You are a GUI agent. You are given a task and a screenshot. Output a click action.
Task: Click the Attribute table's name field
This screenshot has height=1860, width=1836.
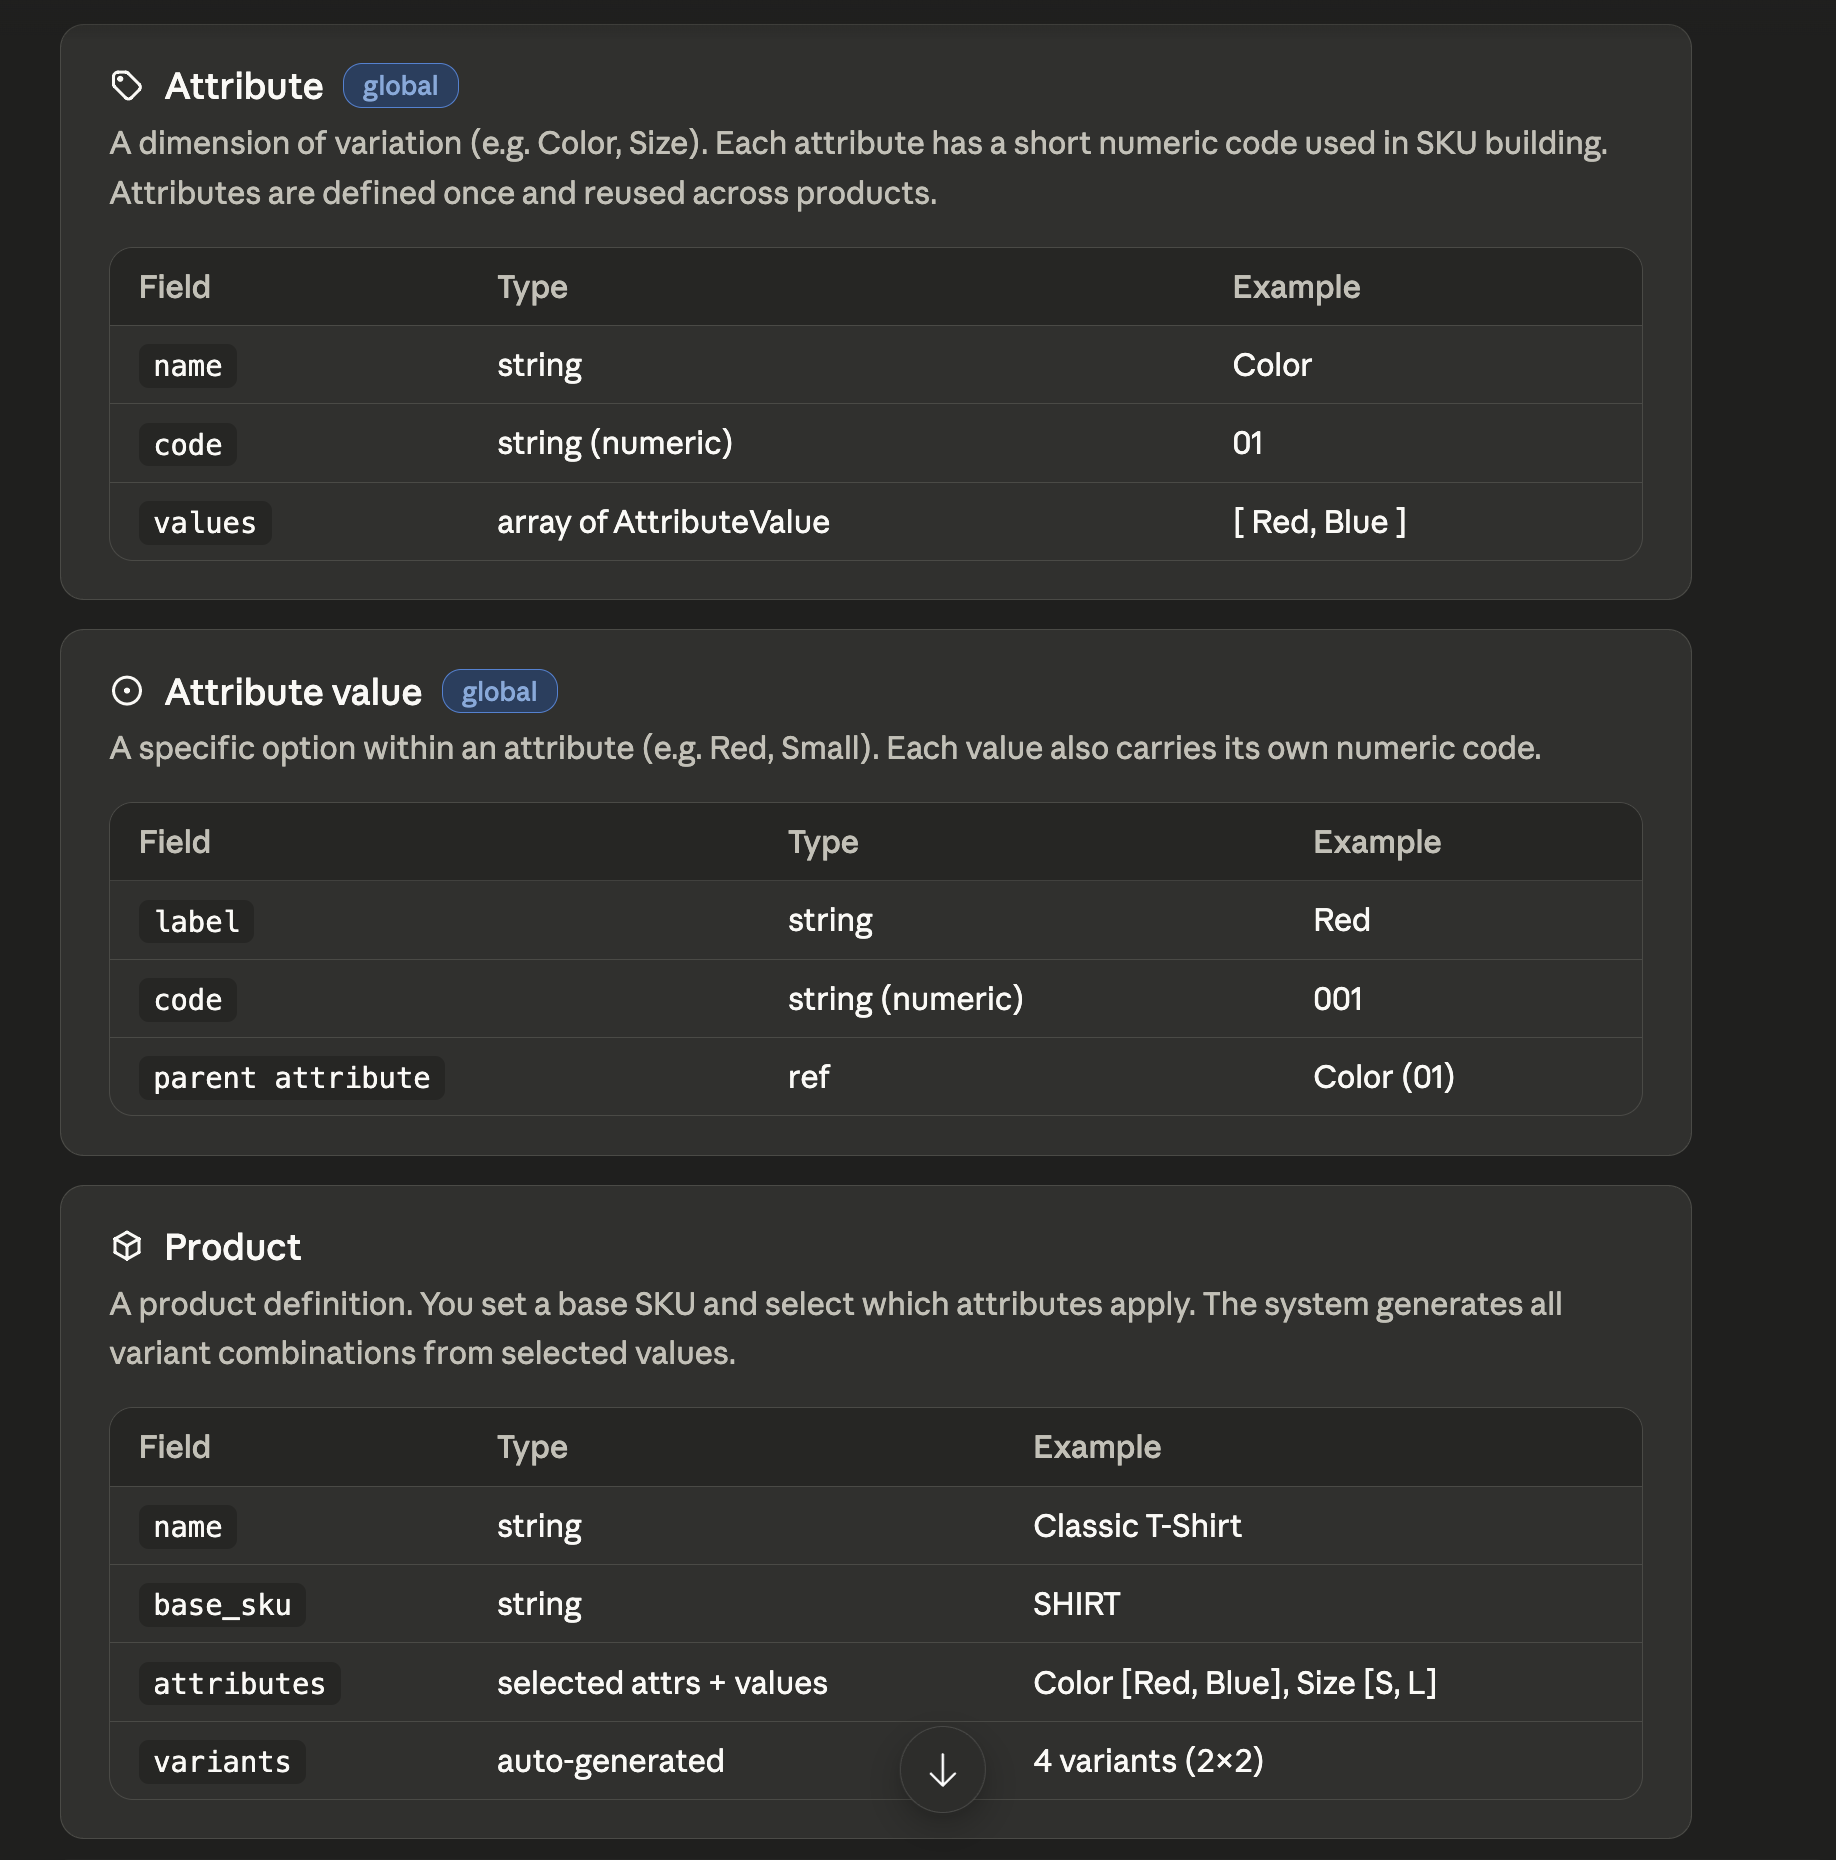(x=188, y=366)
